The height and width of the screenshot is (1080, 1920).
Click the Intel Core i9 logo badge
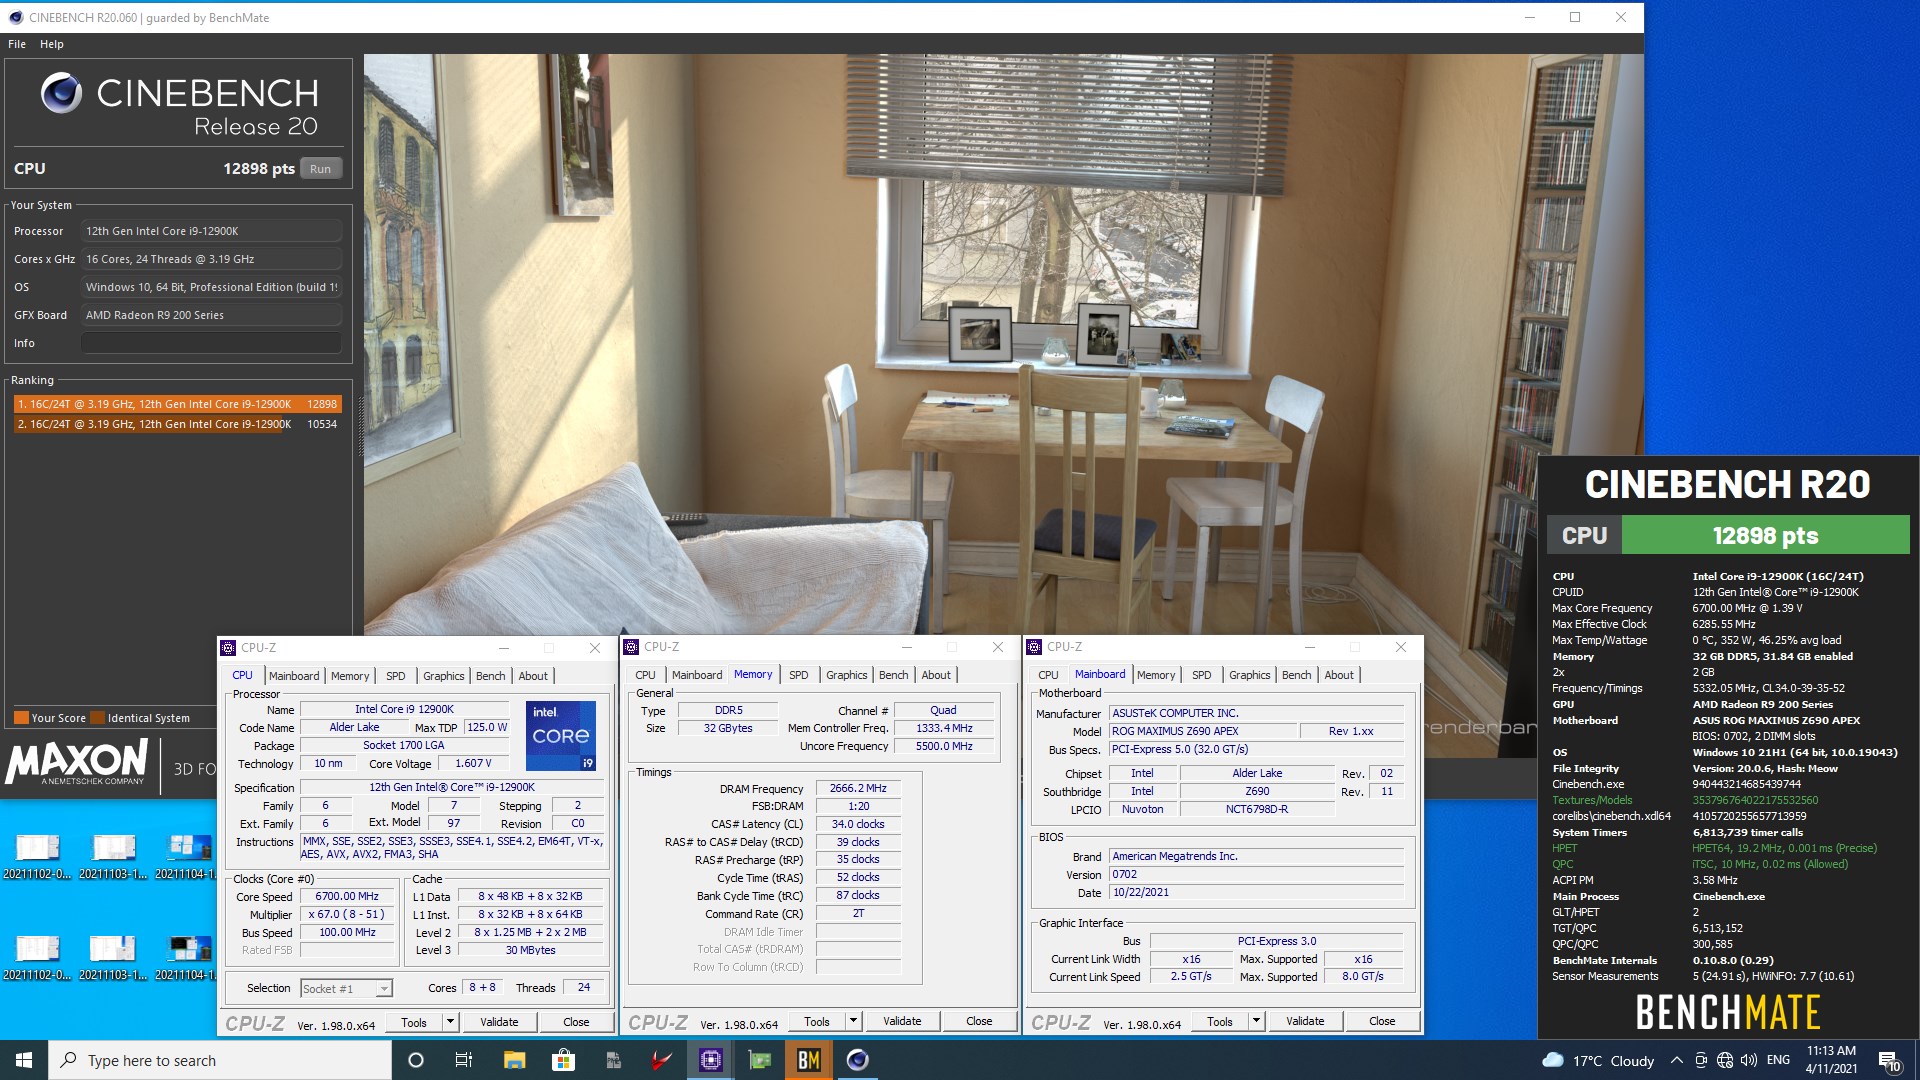click(561, 736)
